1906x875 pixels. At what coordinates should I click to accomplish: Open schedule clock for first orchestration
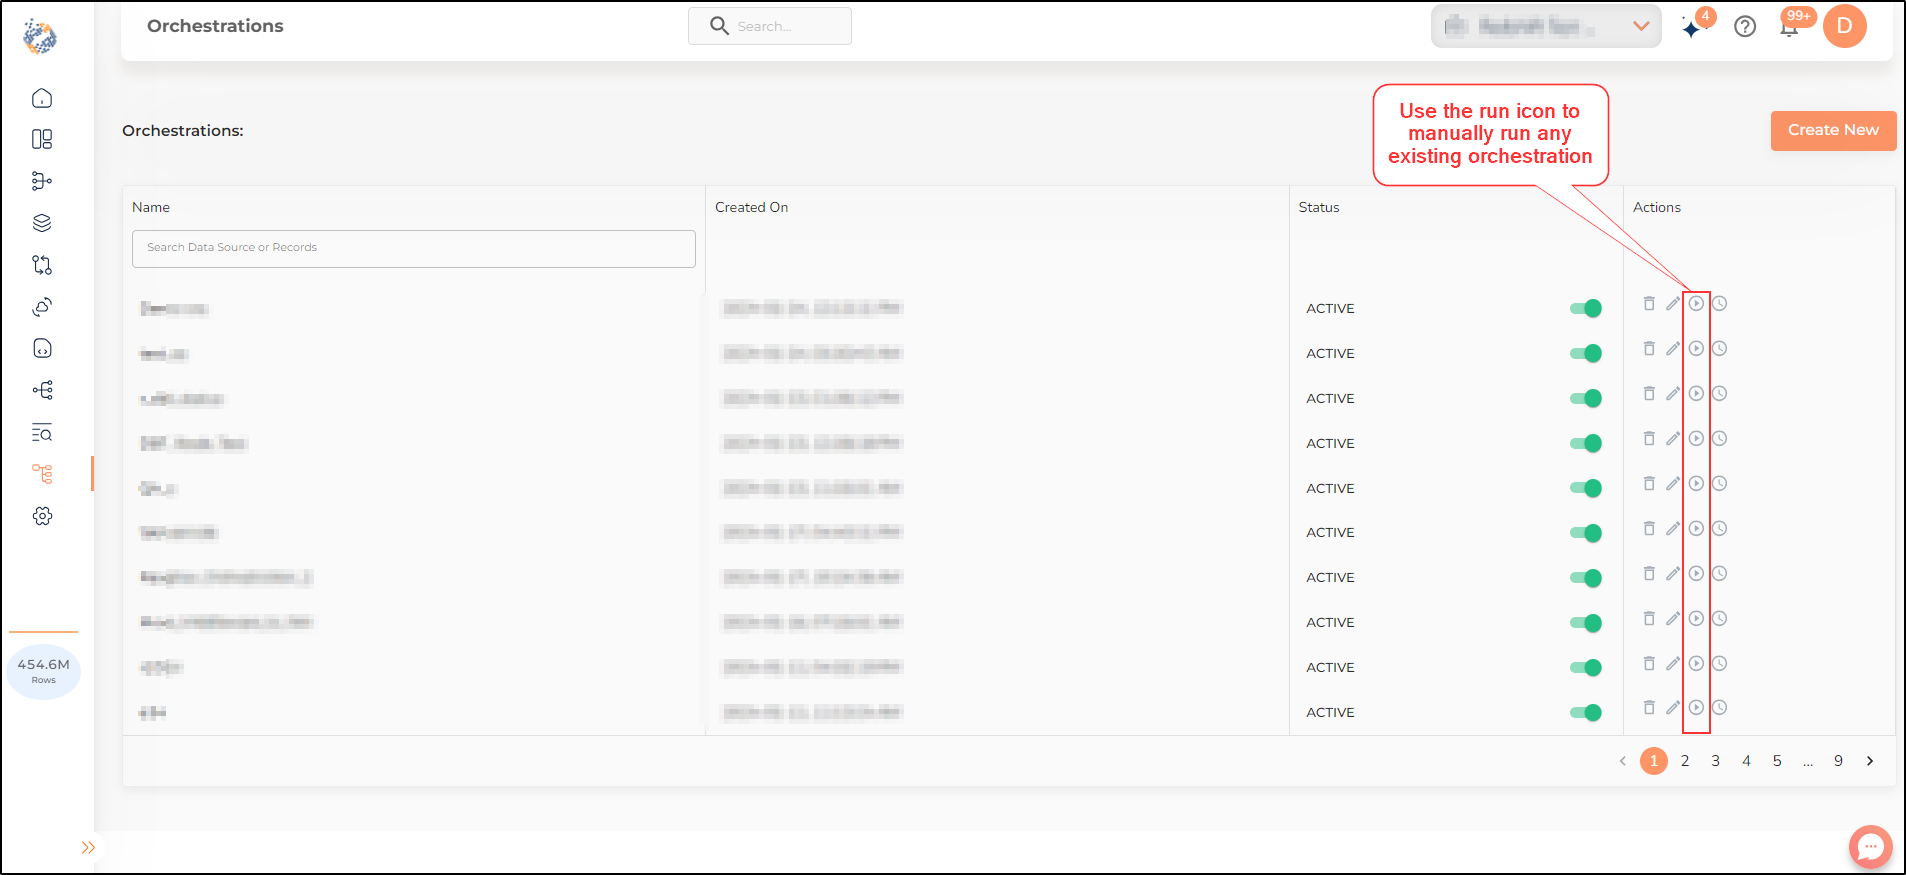[1719, 303]
